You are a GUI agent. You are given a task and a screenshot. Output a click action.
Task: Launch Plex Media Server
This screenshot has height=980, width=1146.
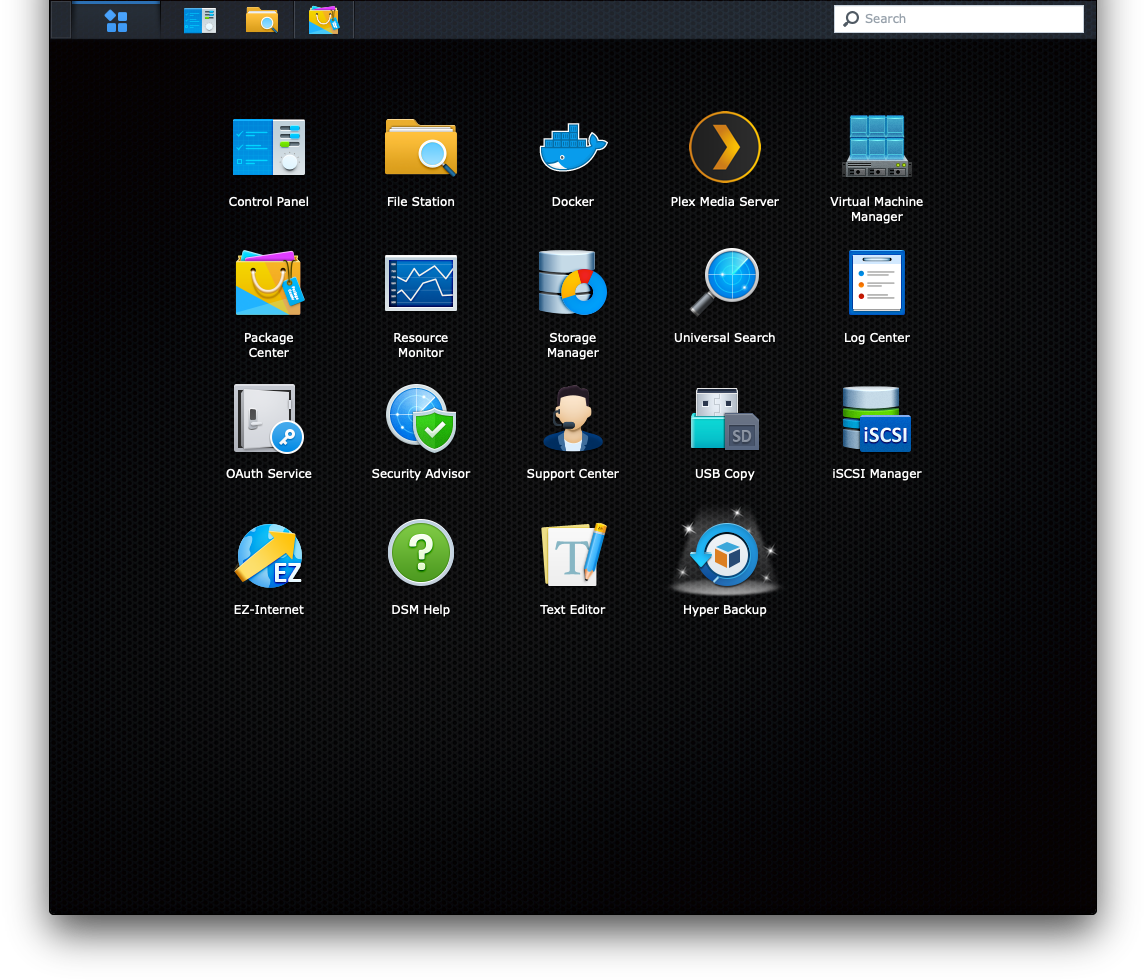pos(724,148)
